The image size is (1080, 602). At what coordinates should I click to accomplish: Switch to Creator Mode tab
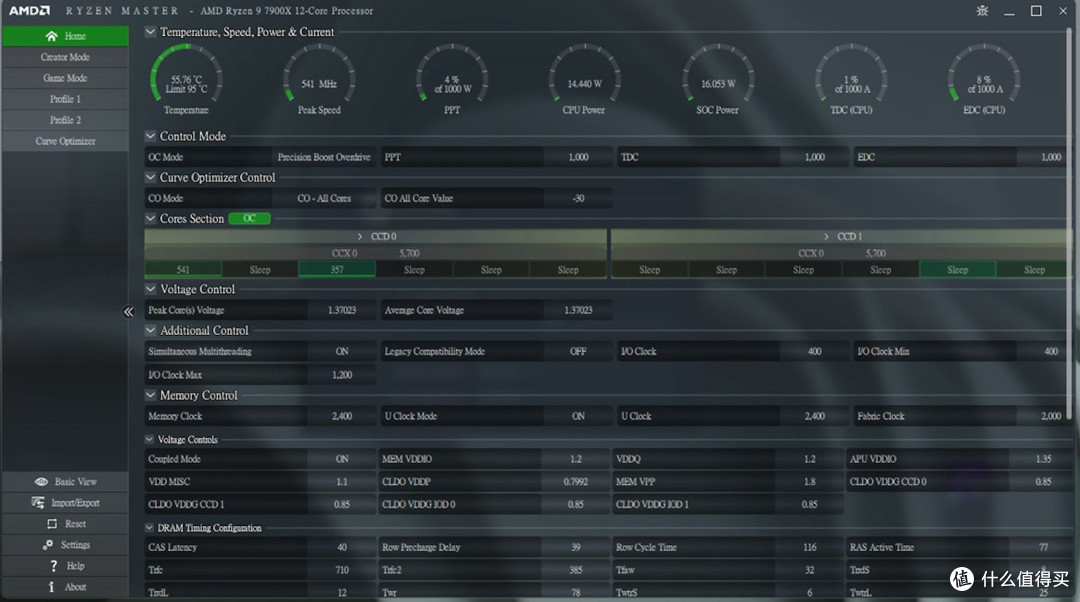[x=65, y=57]
